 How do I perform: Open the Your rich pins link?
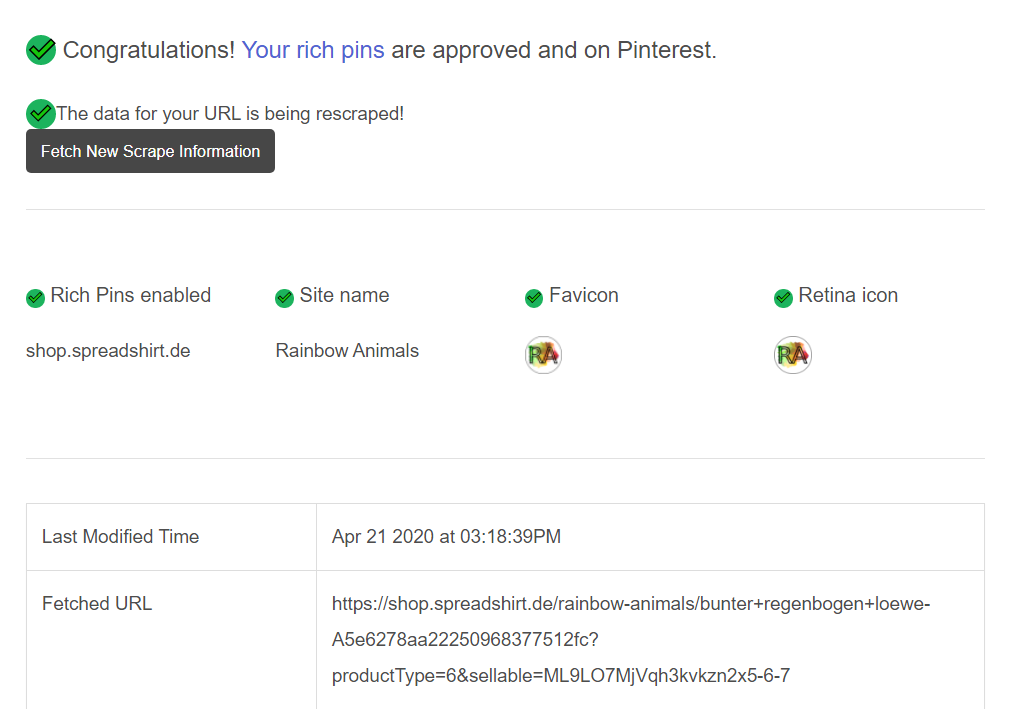313,49
